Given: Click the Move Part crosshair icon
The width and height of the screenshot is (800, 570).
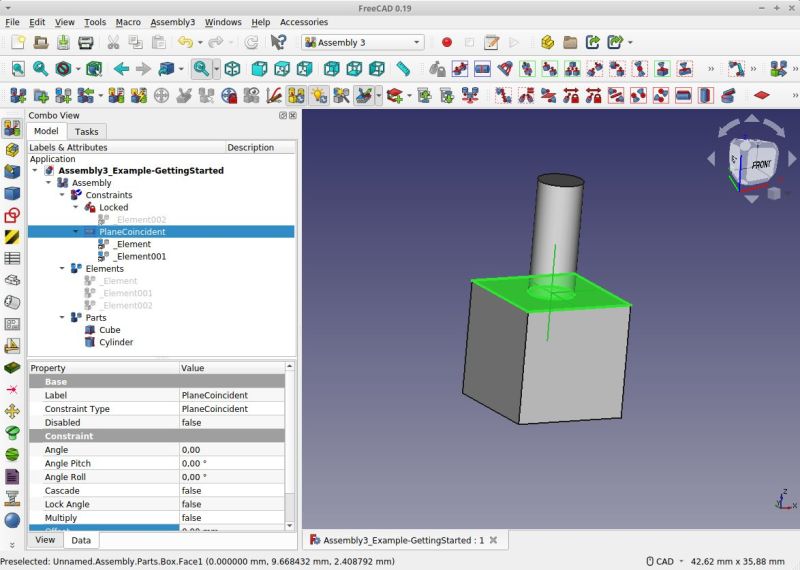Looking at the screenshot, I should coord(161,95).
